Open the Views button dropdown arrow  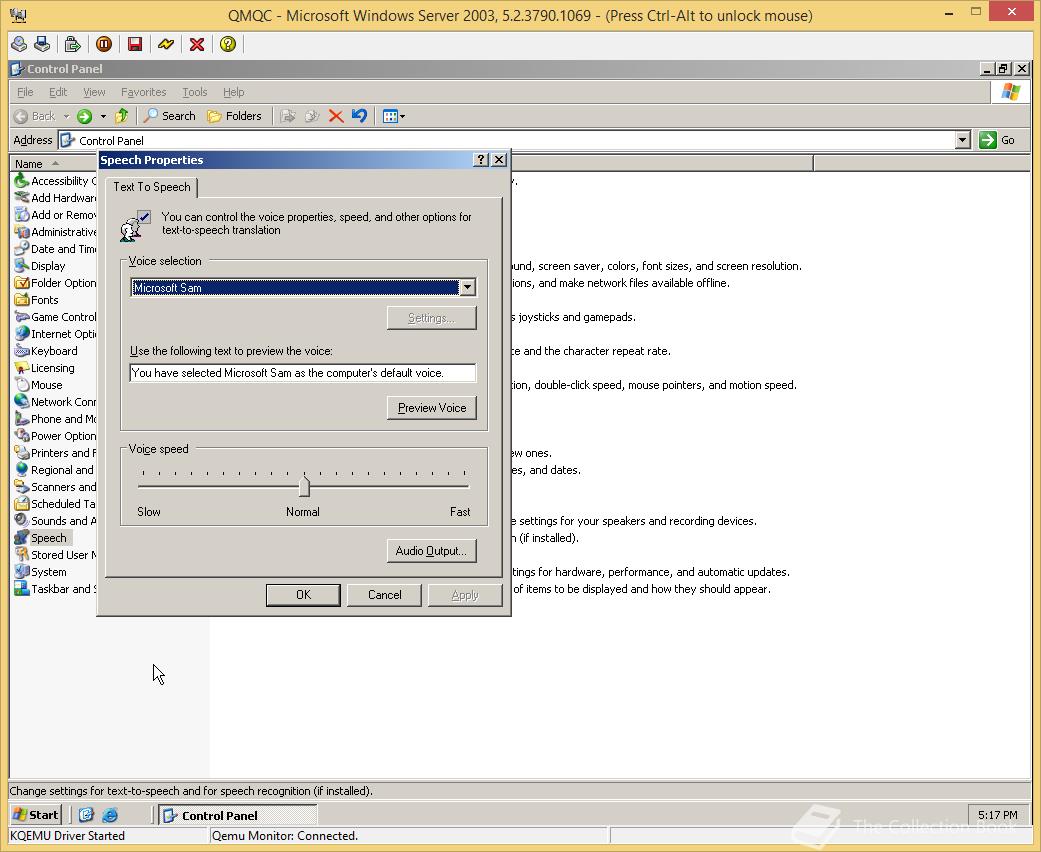pyautogui.click(x=402, y=116)
